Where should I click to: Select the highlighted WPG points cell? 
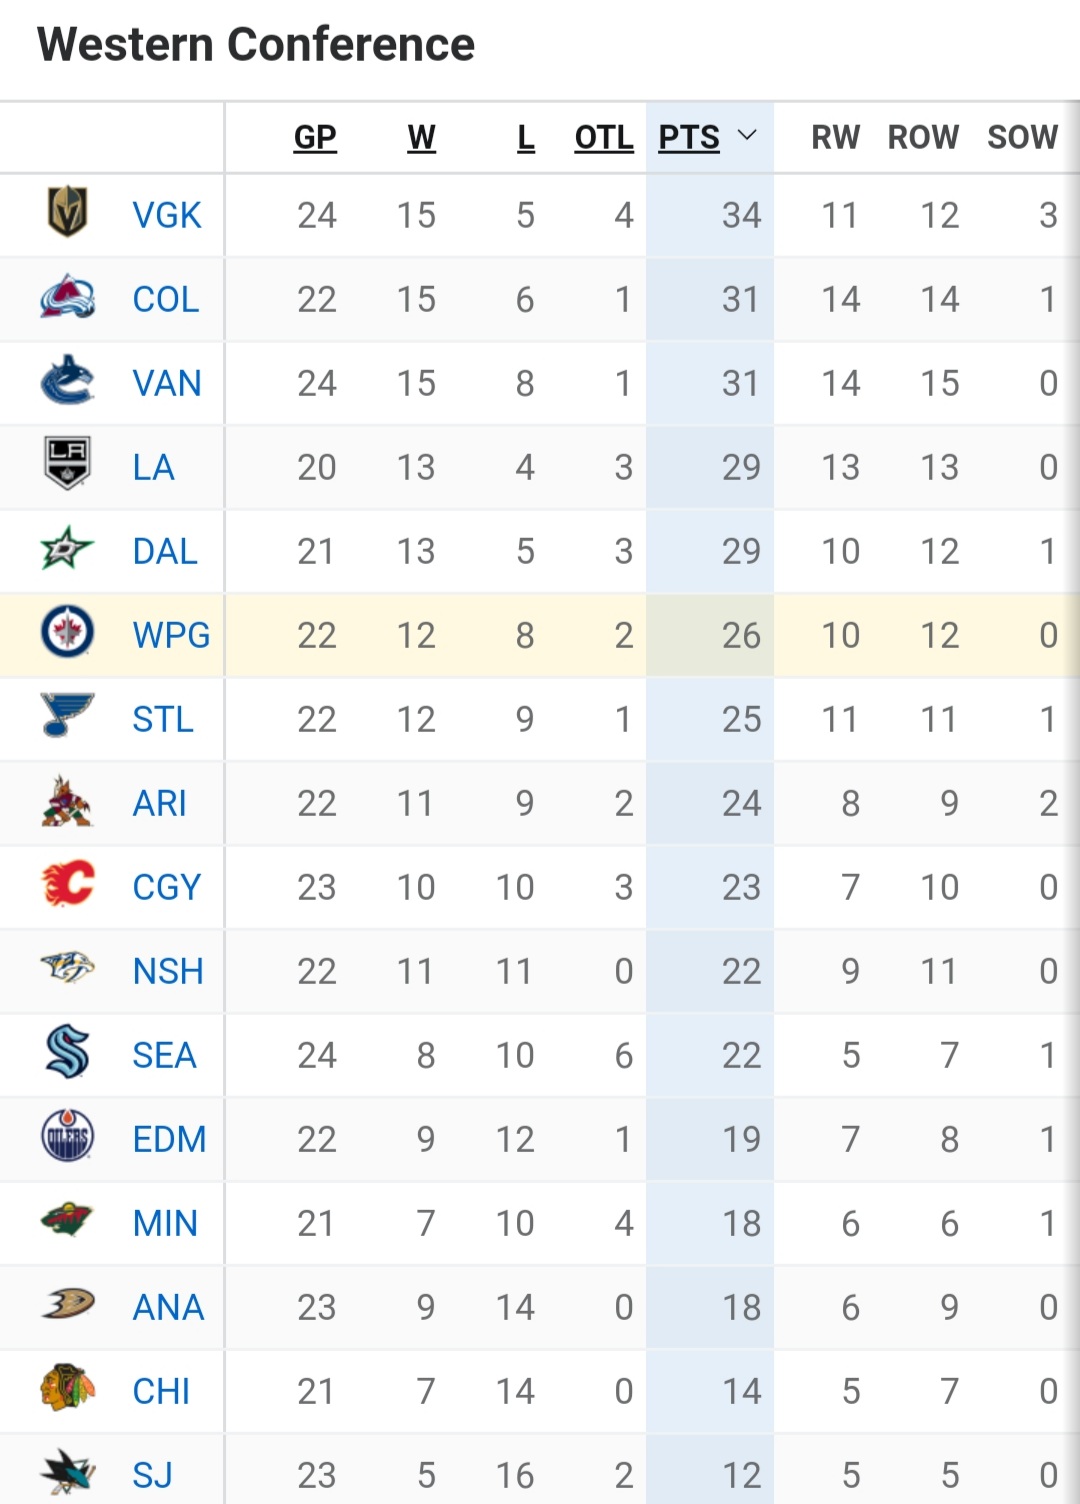coord(710,635)
